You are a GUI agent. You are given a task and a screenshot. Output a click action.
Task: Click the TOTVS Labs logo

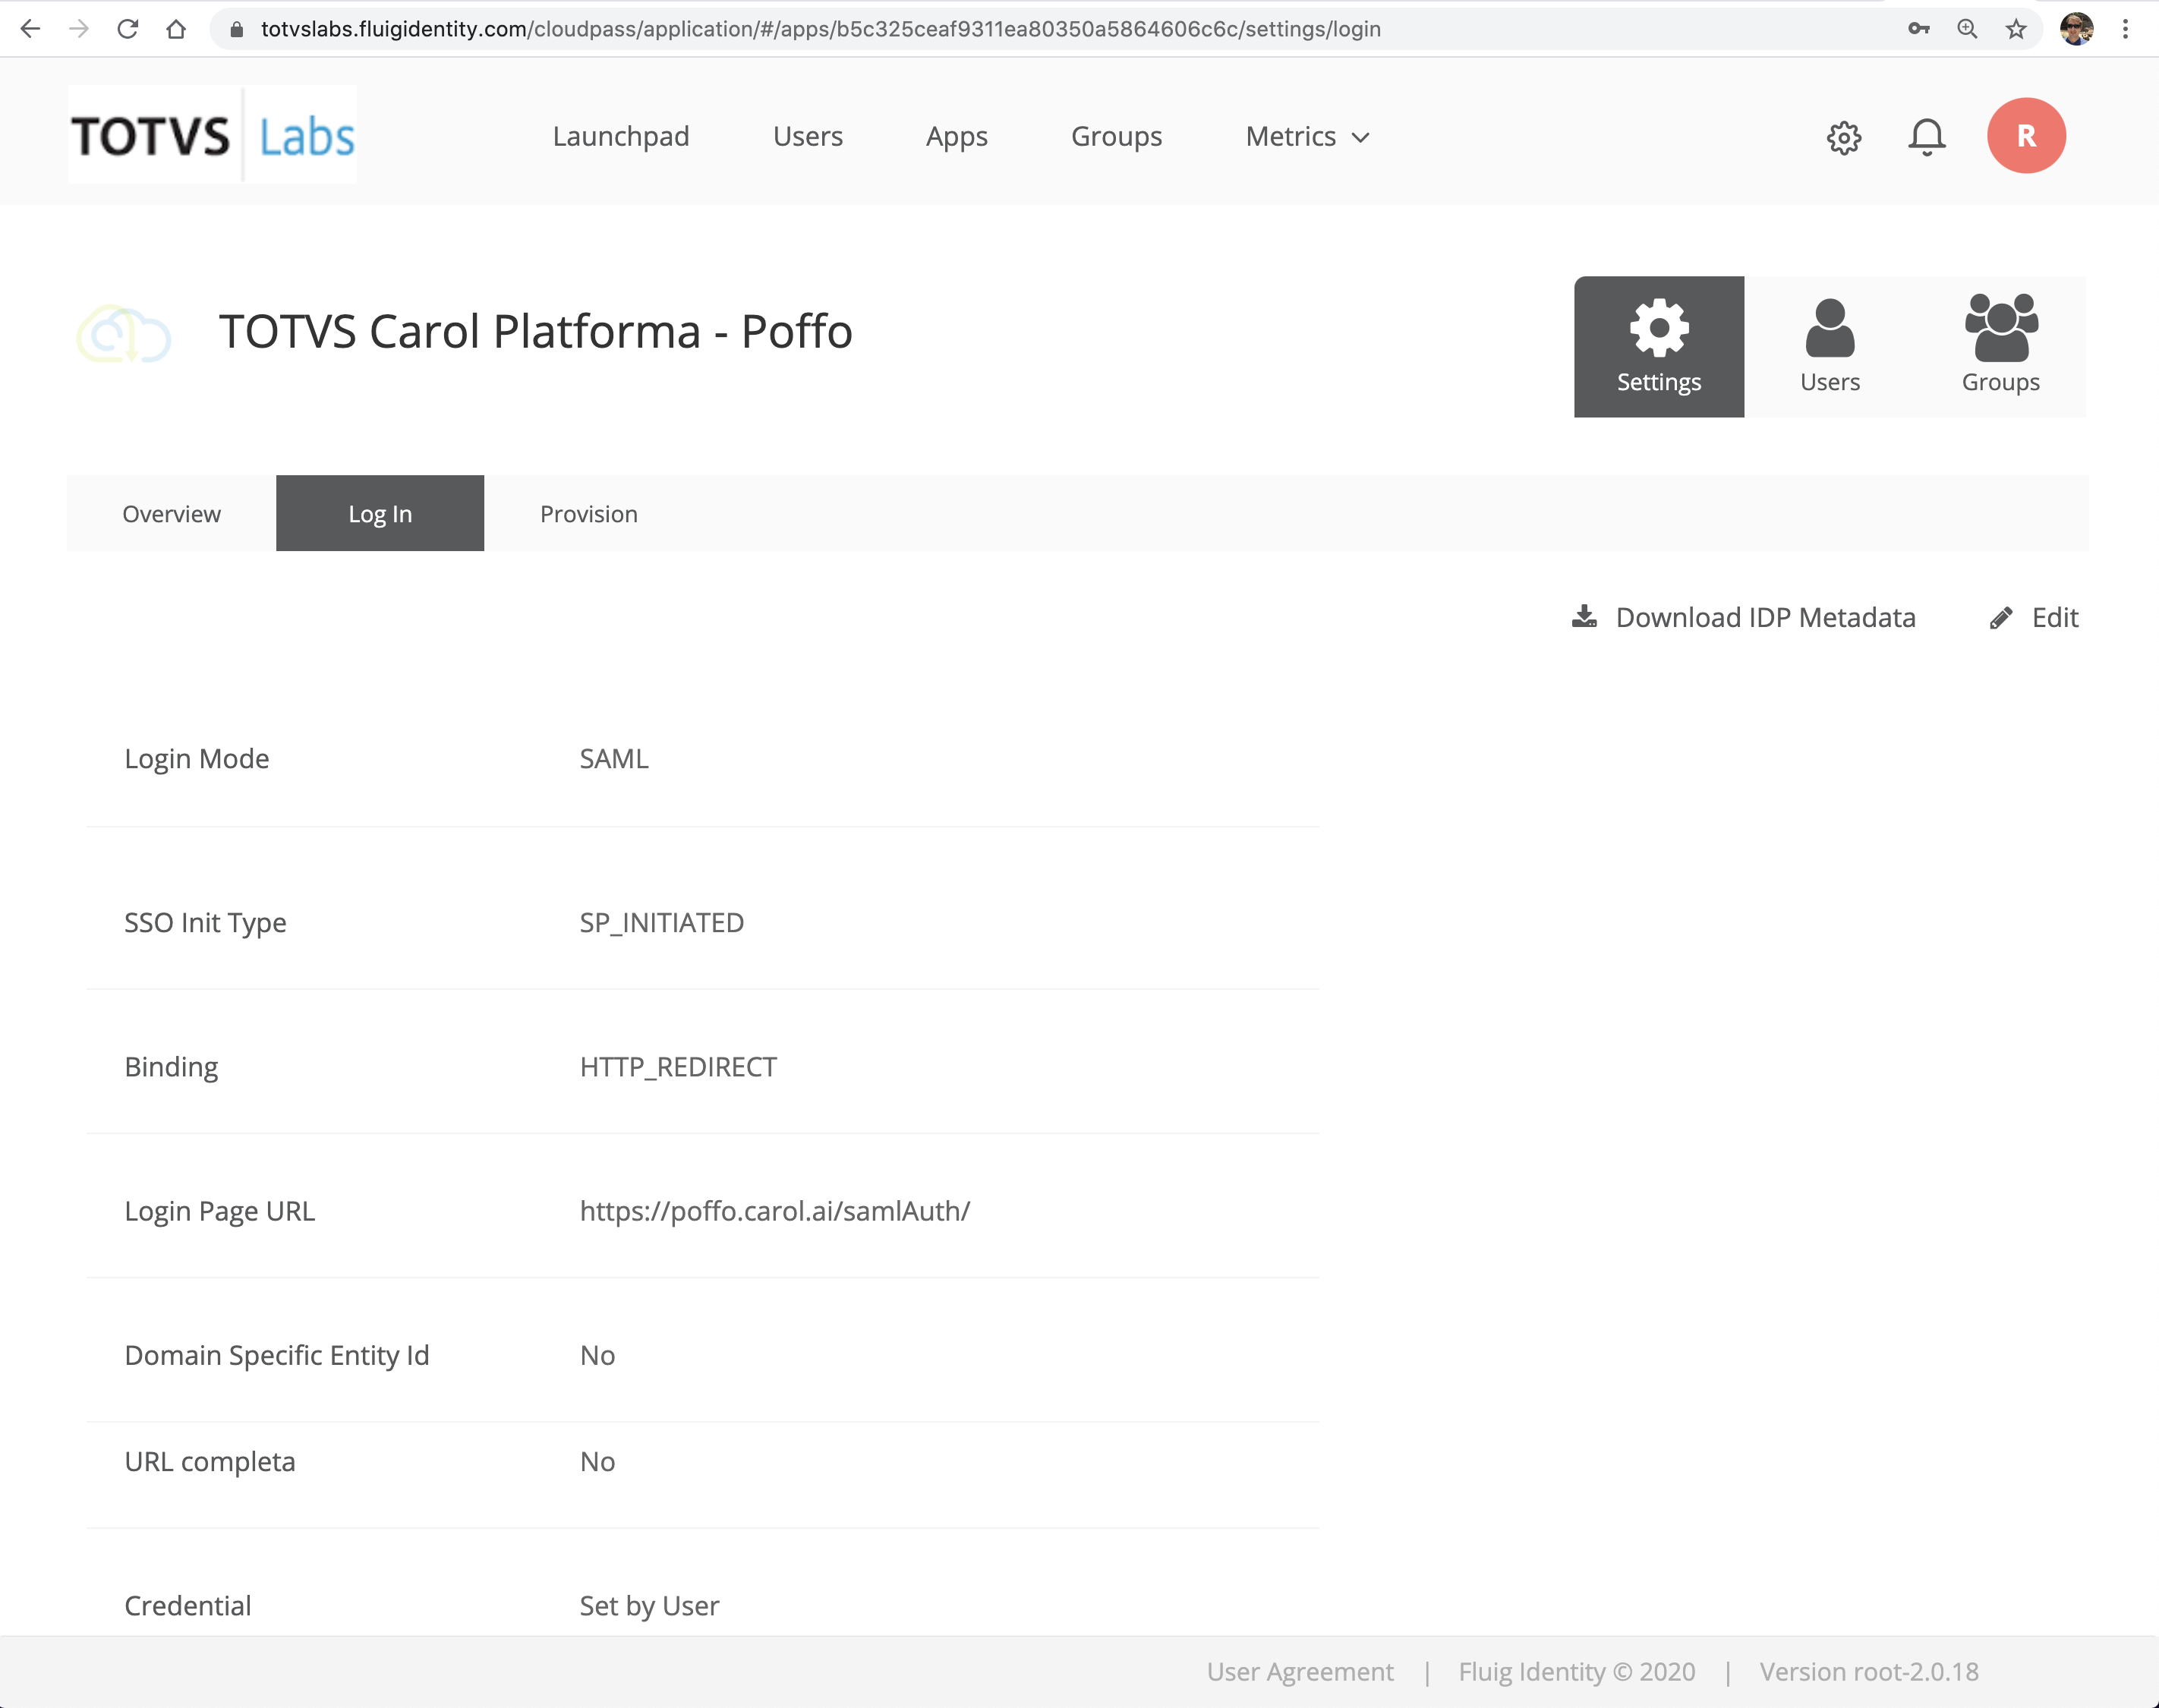[212, 135]
